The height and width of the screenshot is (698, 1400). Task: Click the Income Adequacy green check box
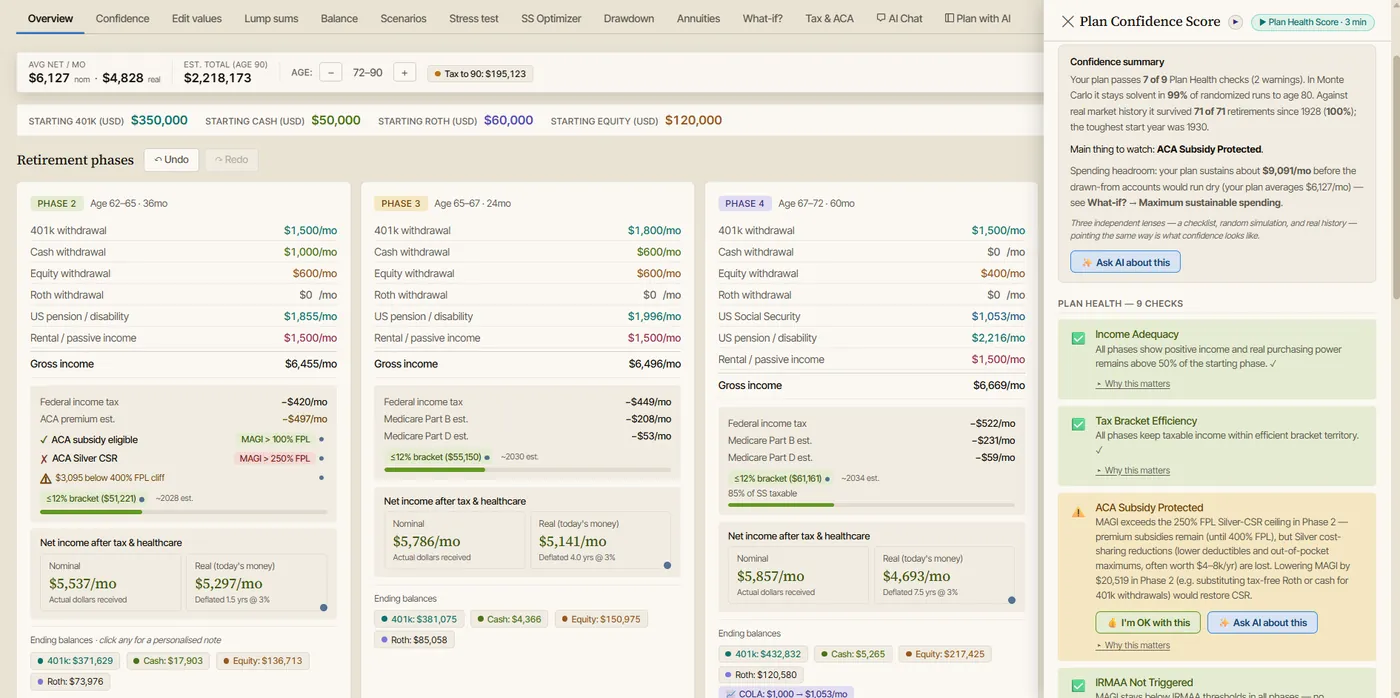[x=1078, y=338]
